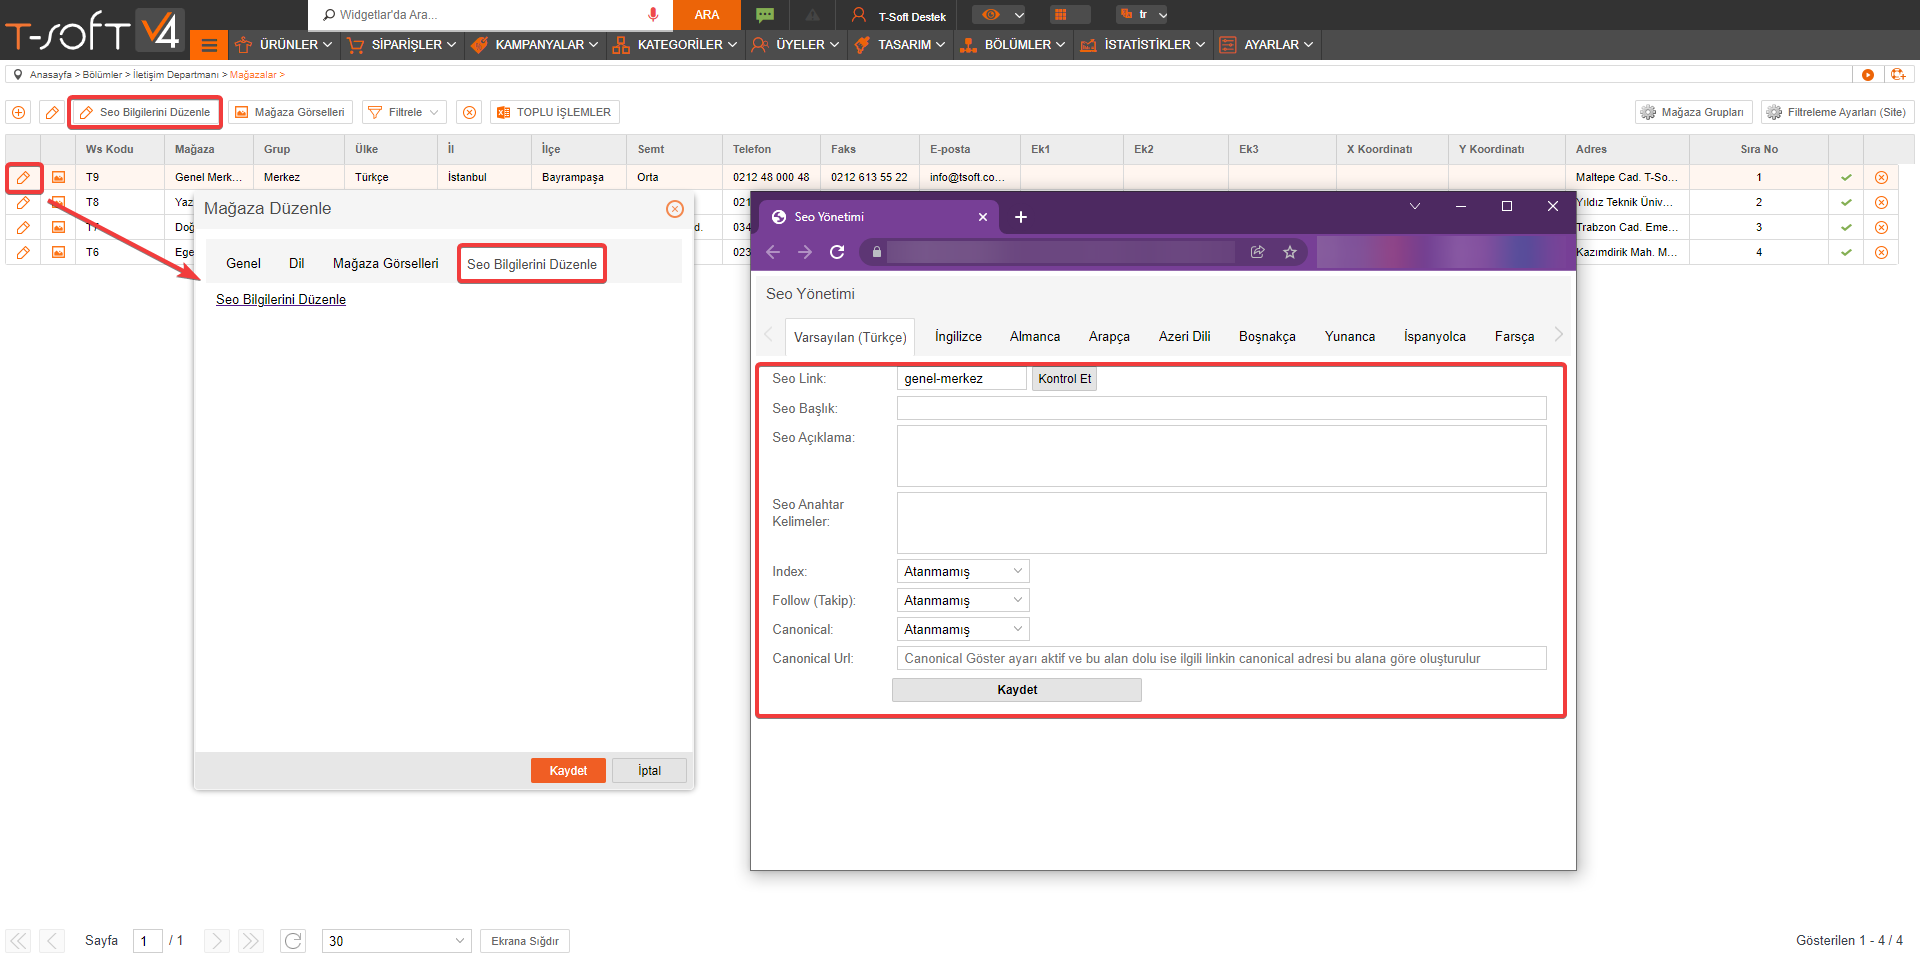The height and width of the screenshot is (969, 1920).
Task: Click the toolbar pencil edit icon
Action: pyautogui.click(x=52, y=112)
